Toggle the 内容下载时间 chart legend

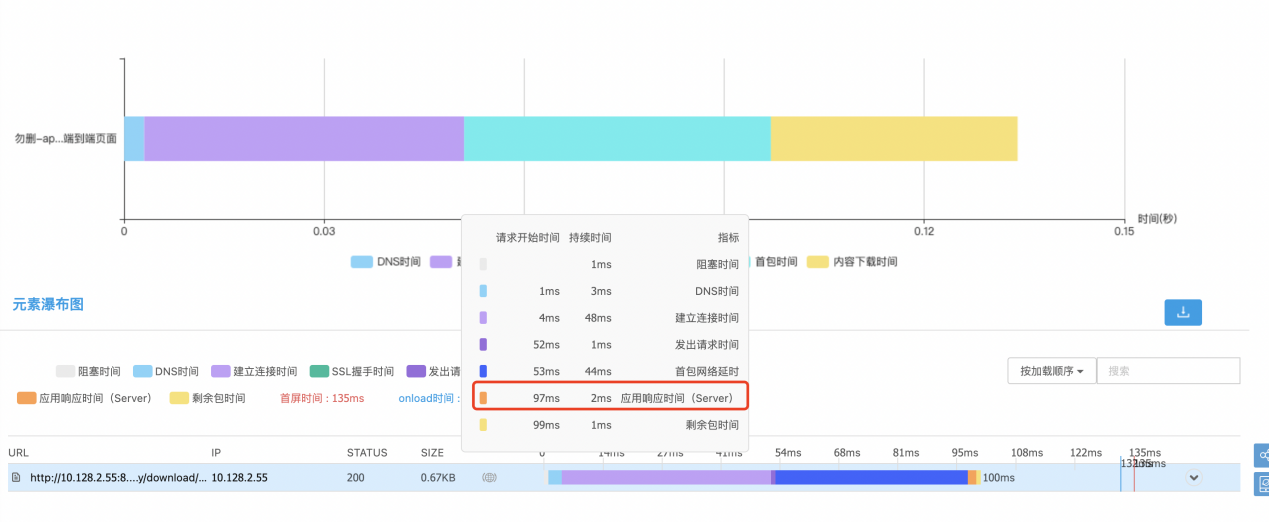852,262
